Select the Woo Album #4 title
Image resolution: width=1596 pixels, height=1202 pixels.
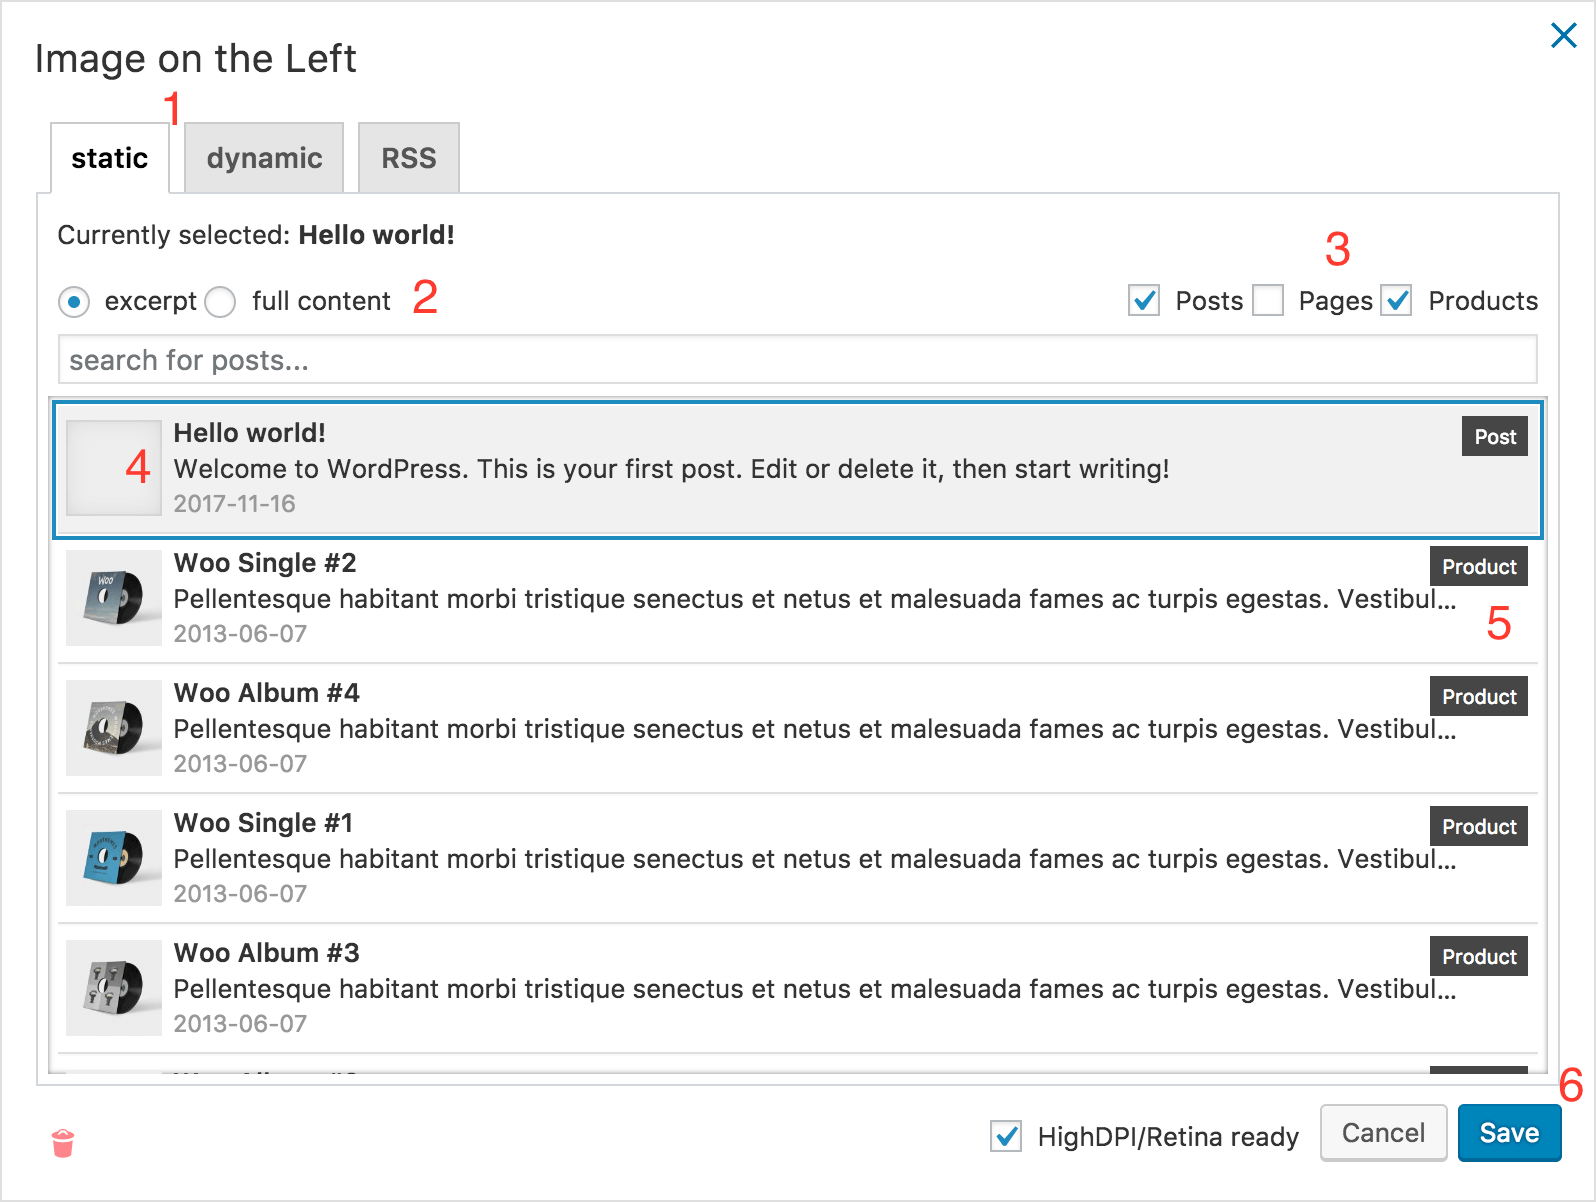tap(266, 693)
